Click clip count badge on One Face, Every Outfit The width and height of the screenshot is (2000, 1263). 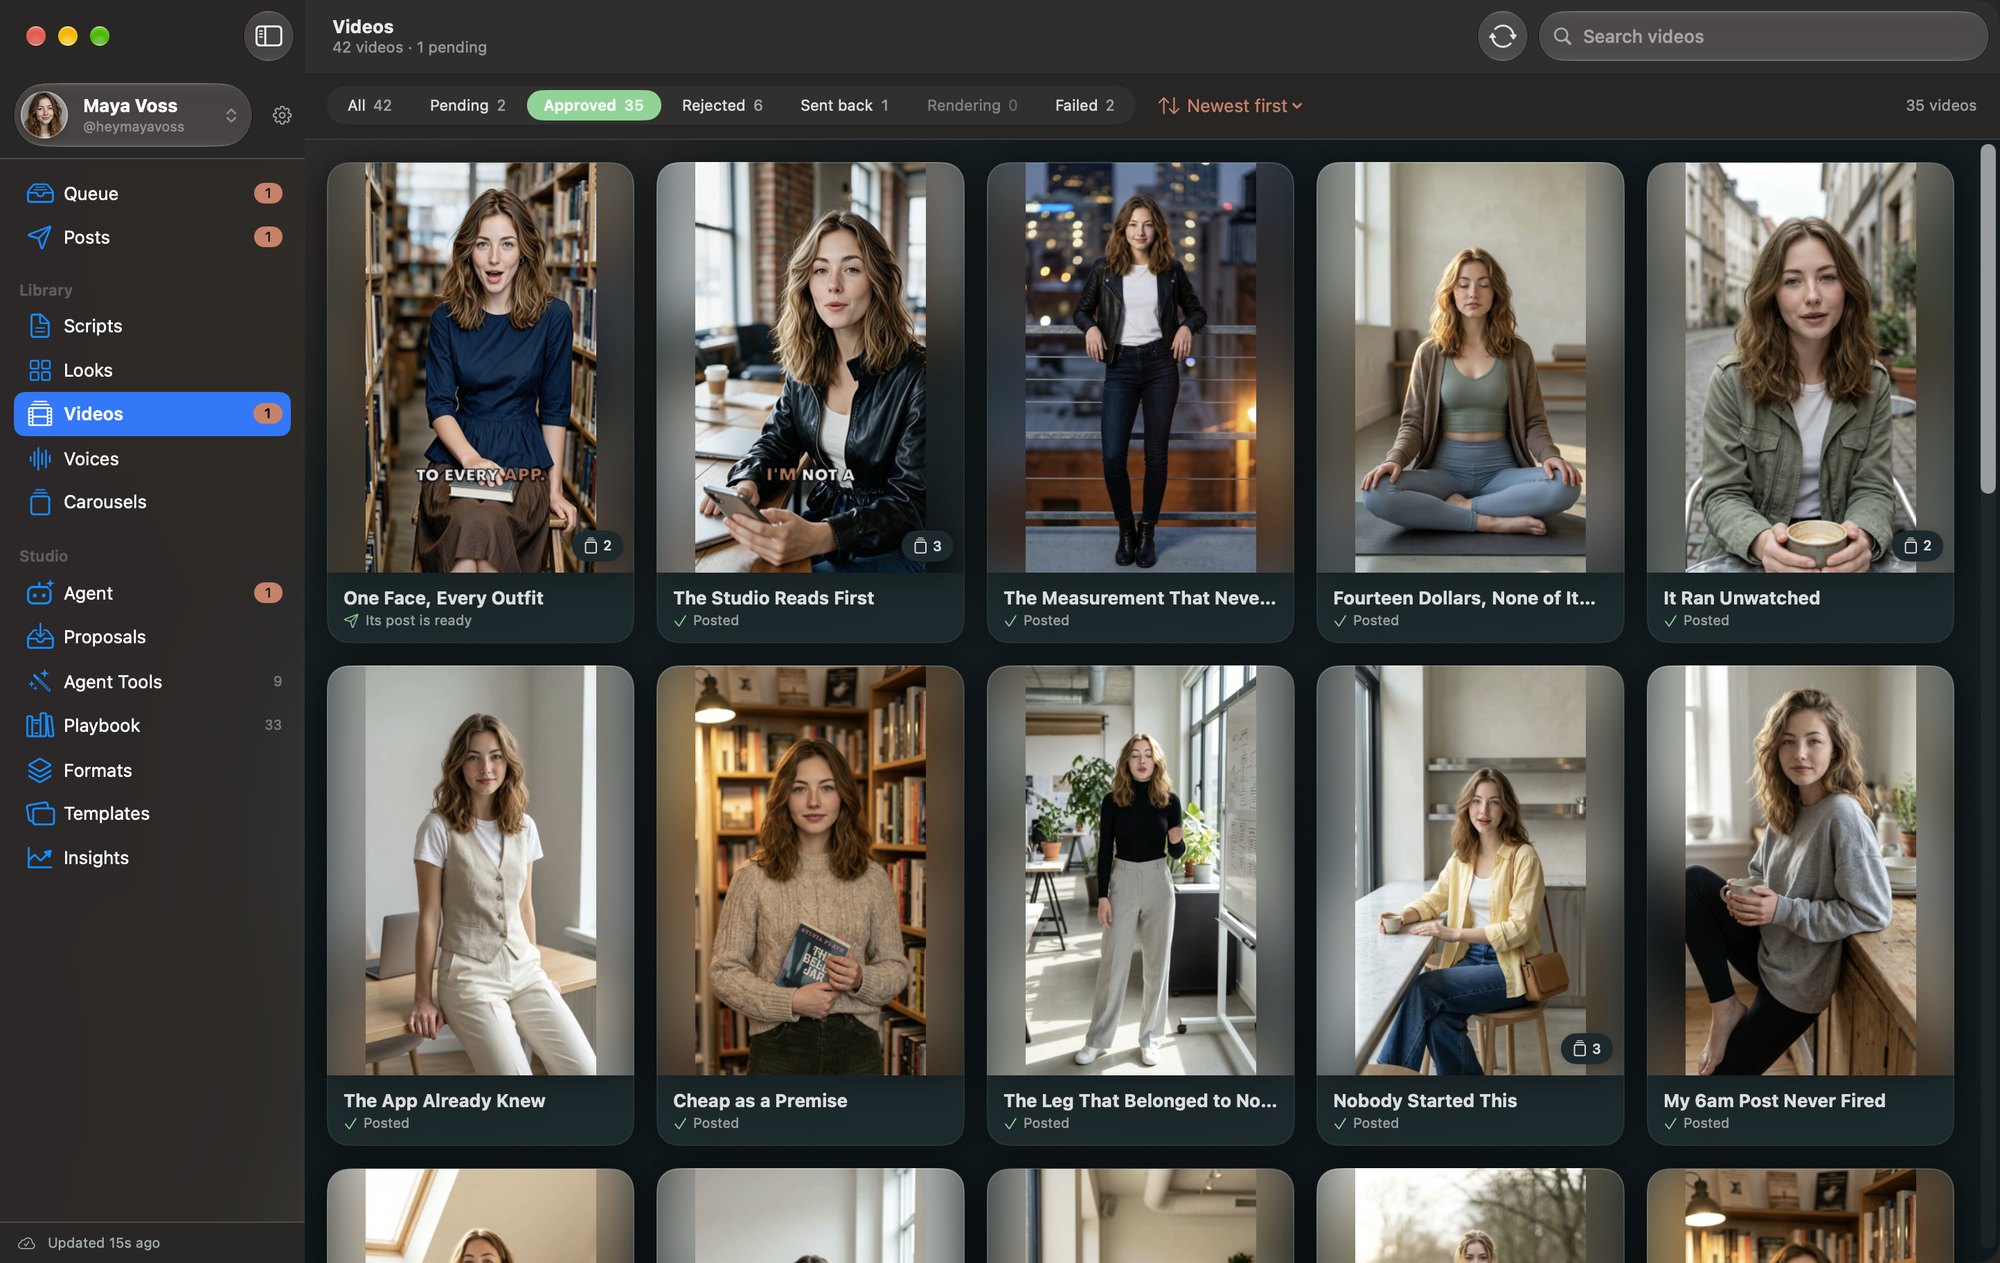(598, 546)
